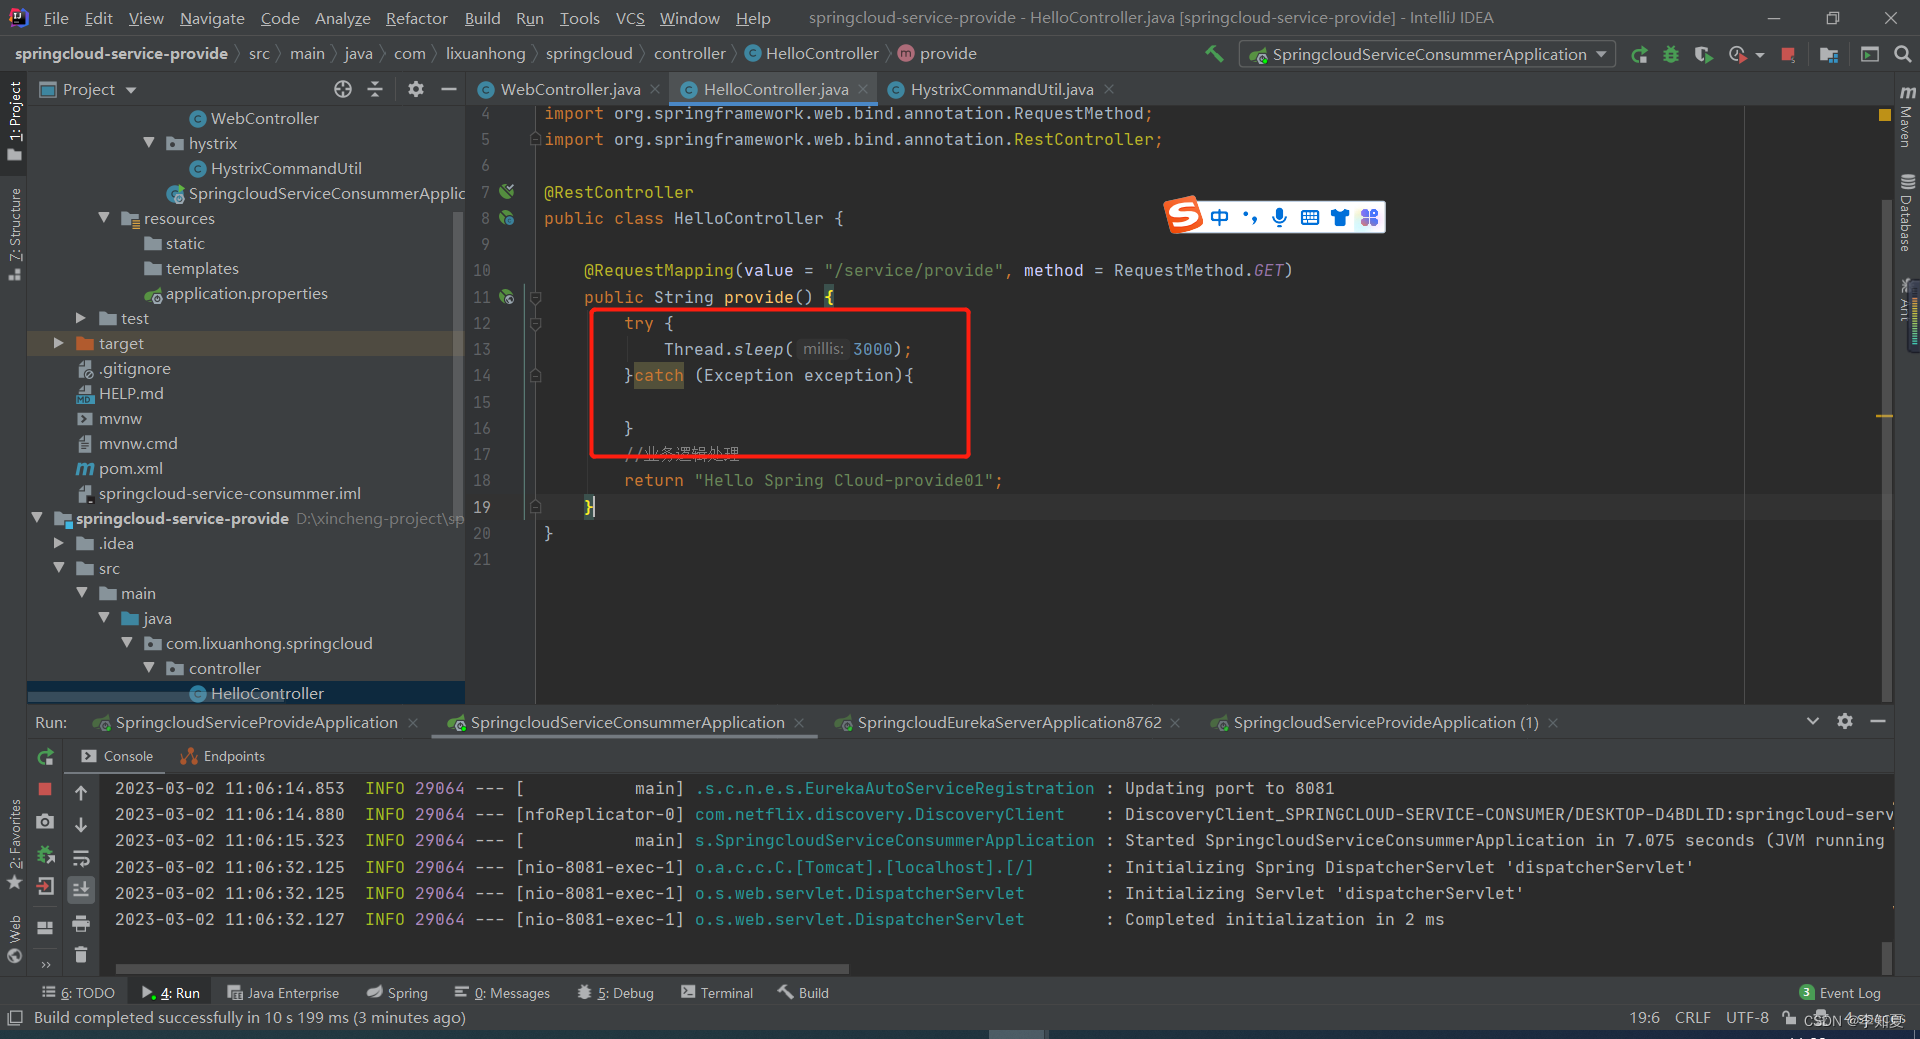
Task: Show hidden run tabs dropdown chevron
Action: click(1812, 721)
